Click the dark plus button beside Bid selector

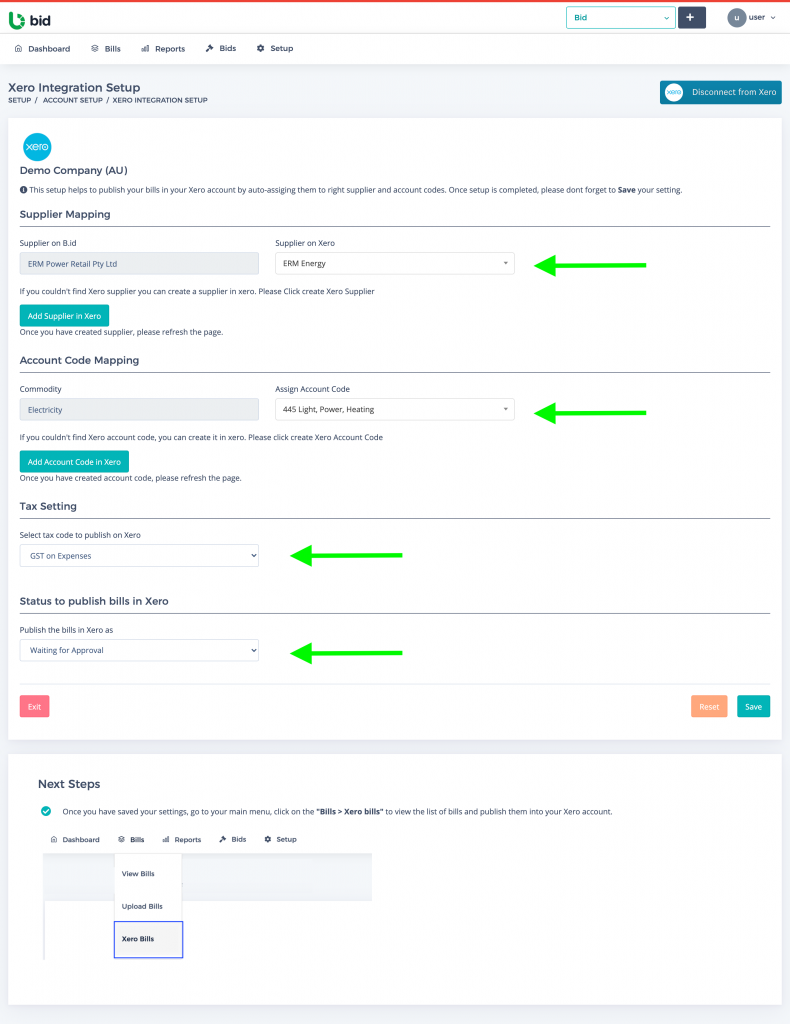(x=691, y=18)
